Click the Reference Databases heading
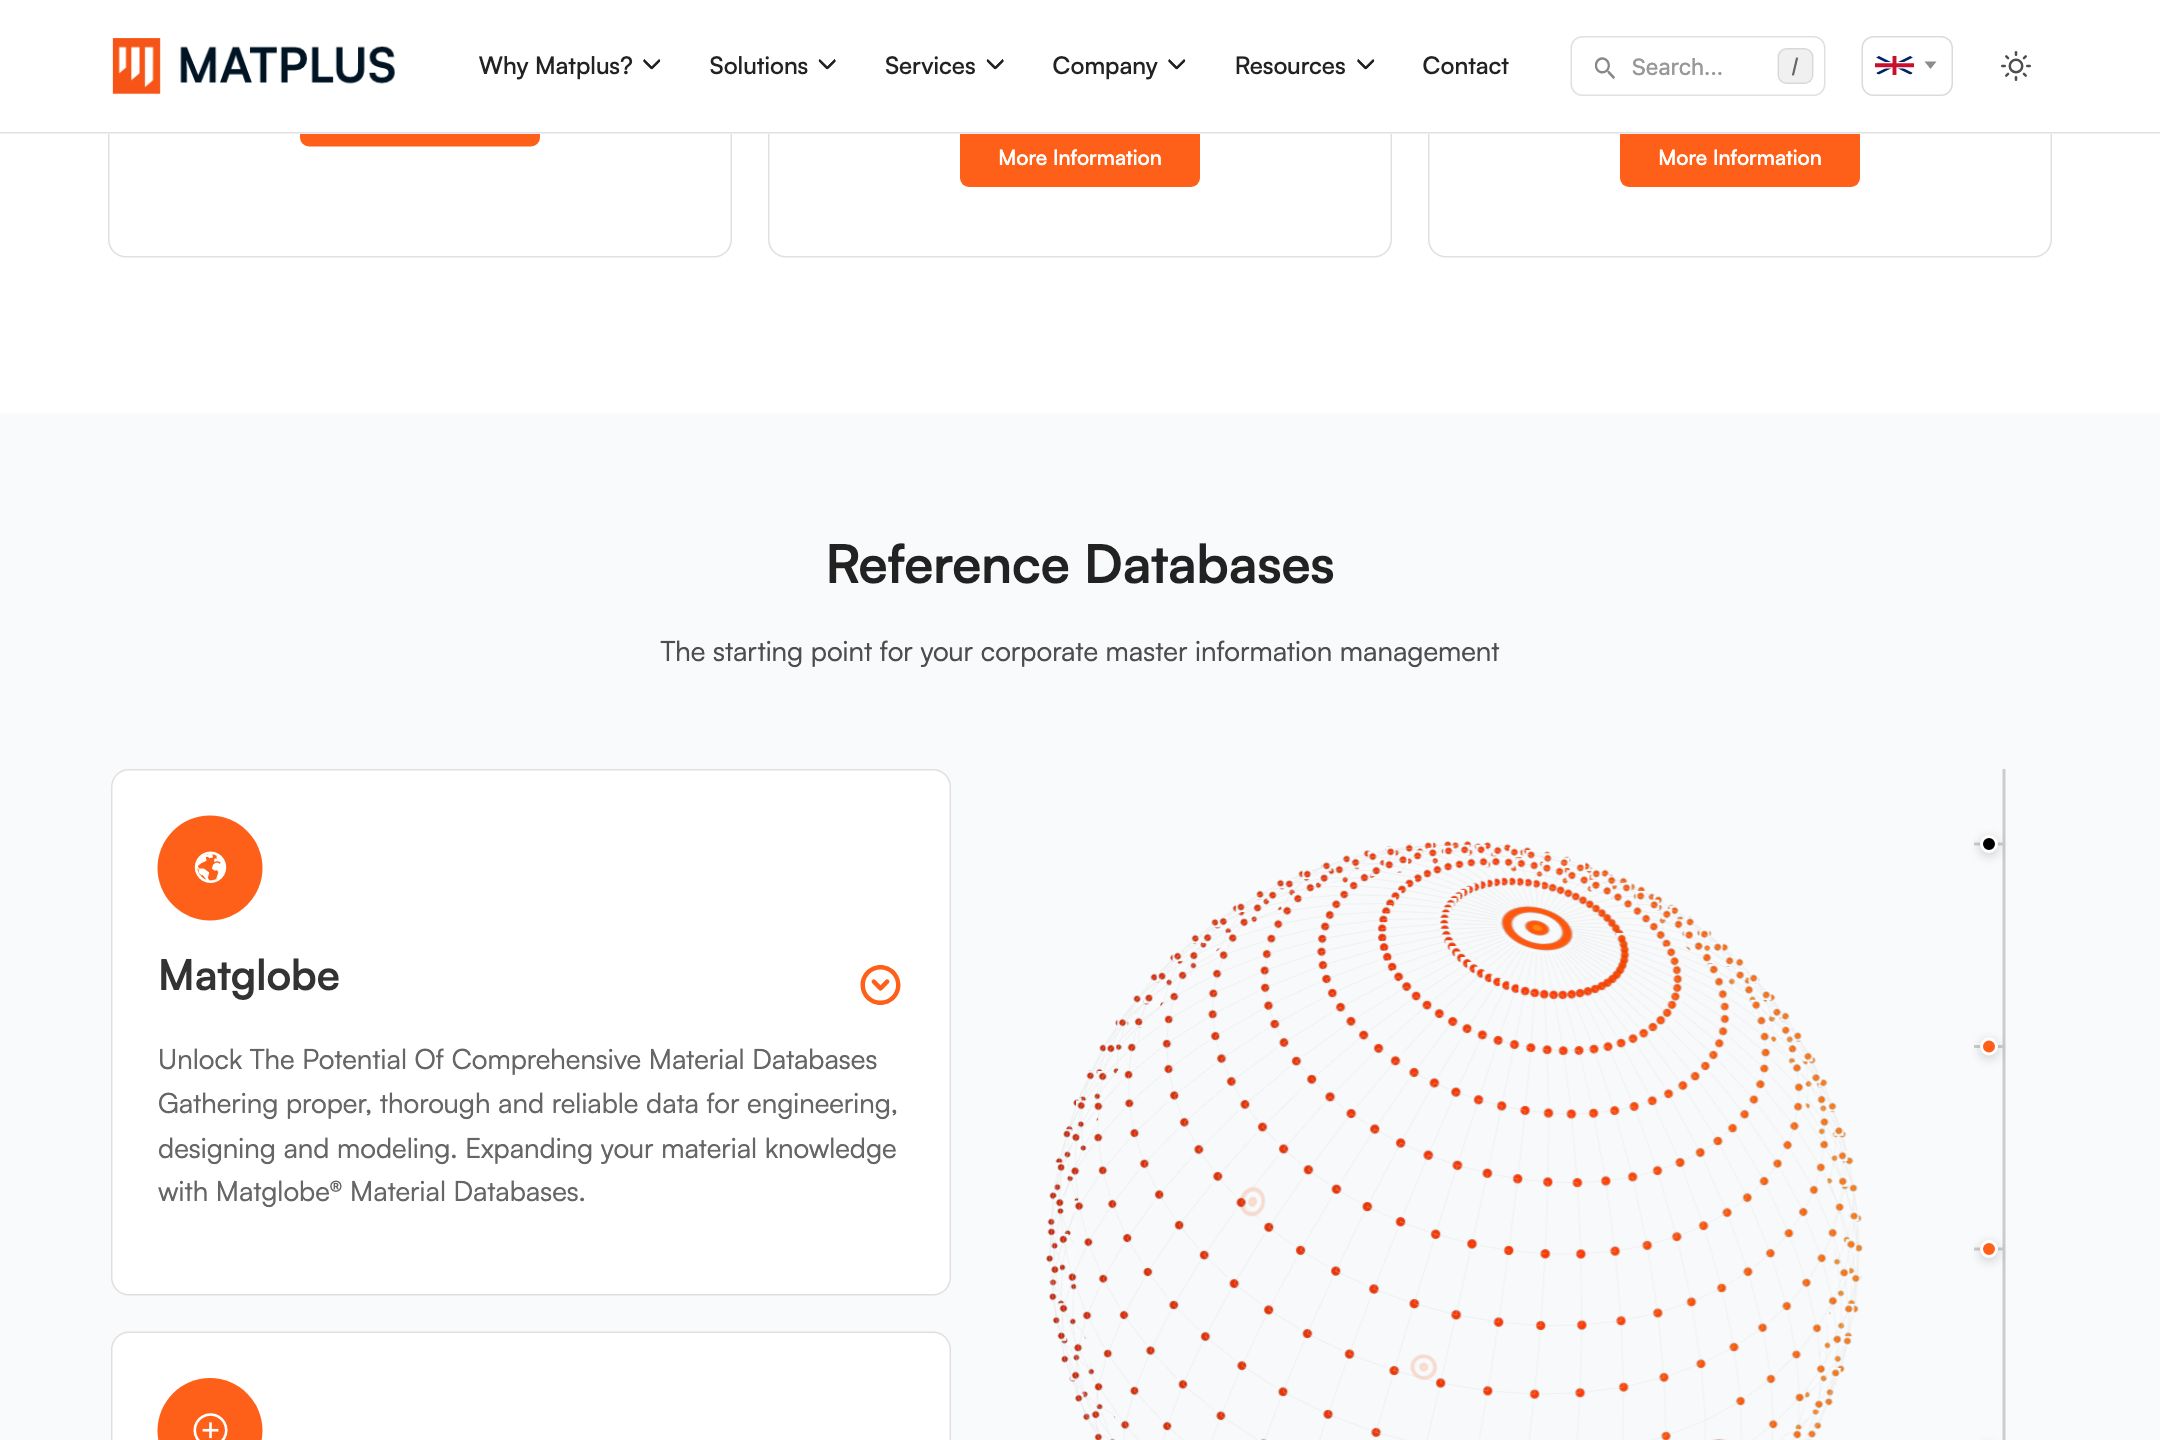Image resolution: width=2160 pixels, height=1440 pixels. click(1080, 565)
